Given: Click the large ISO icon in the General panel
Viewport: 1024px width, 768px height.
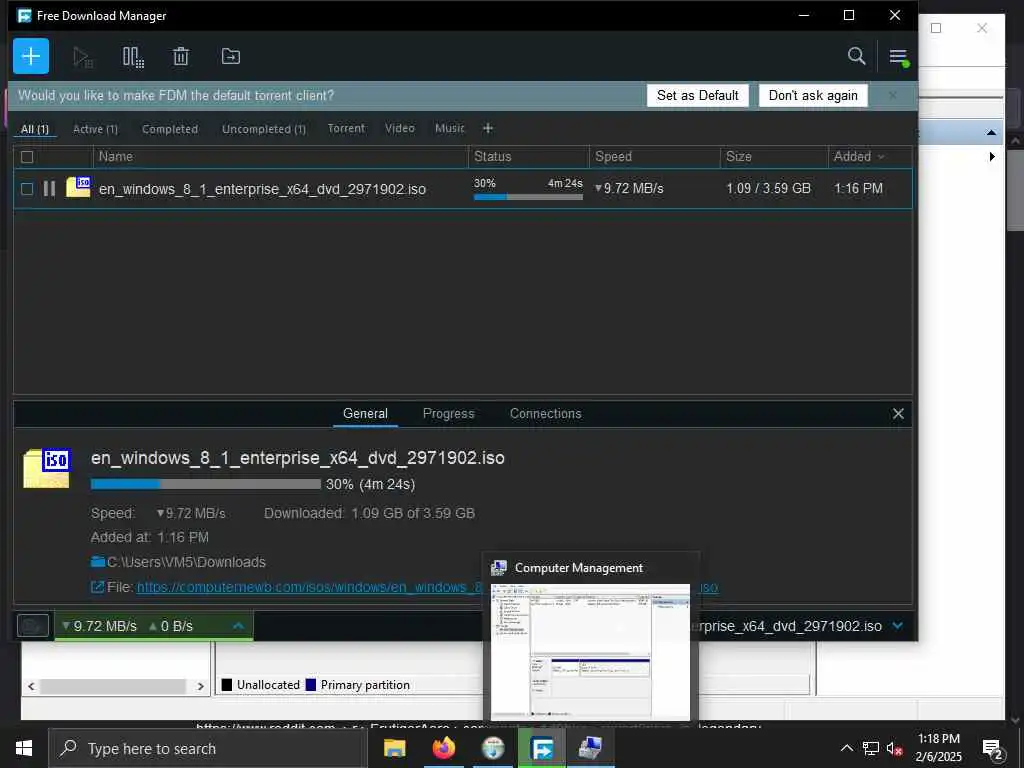Looking at the screenshot, I should (x=47, y=468).
